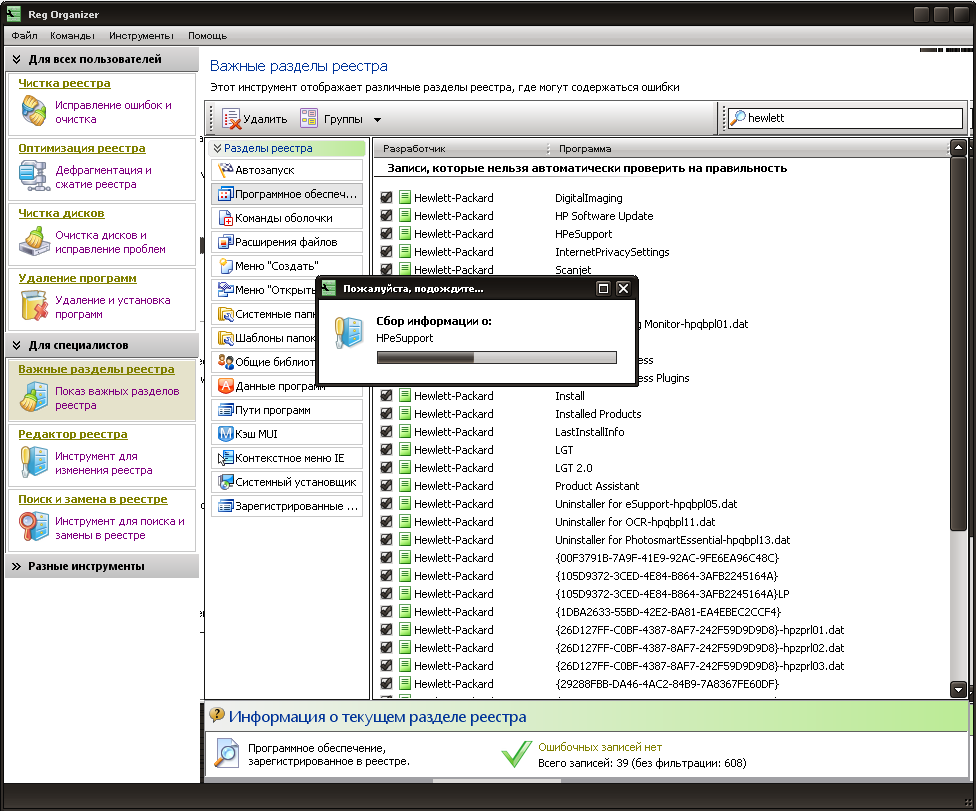Click the registry search and replace icon

34,527
